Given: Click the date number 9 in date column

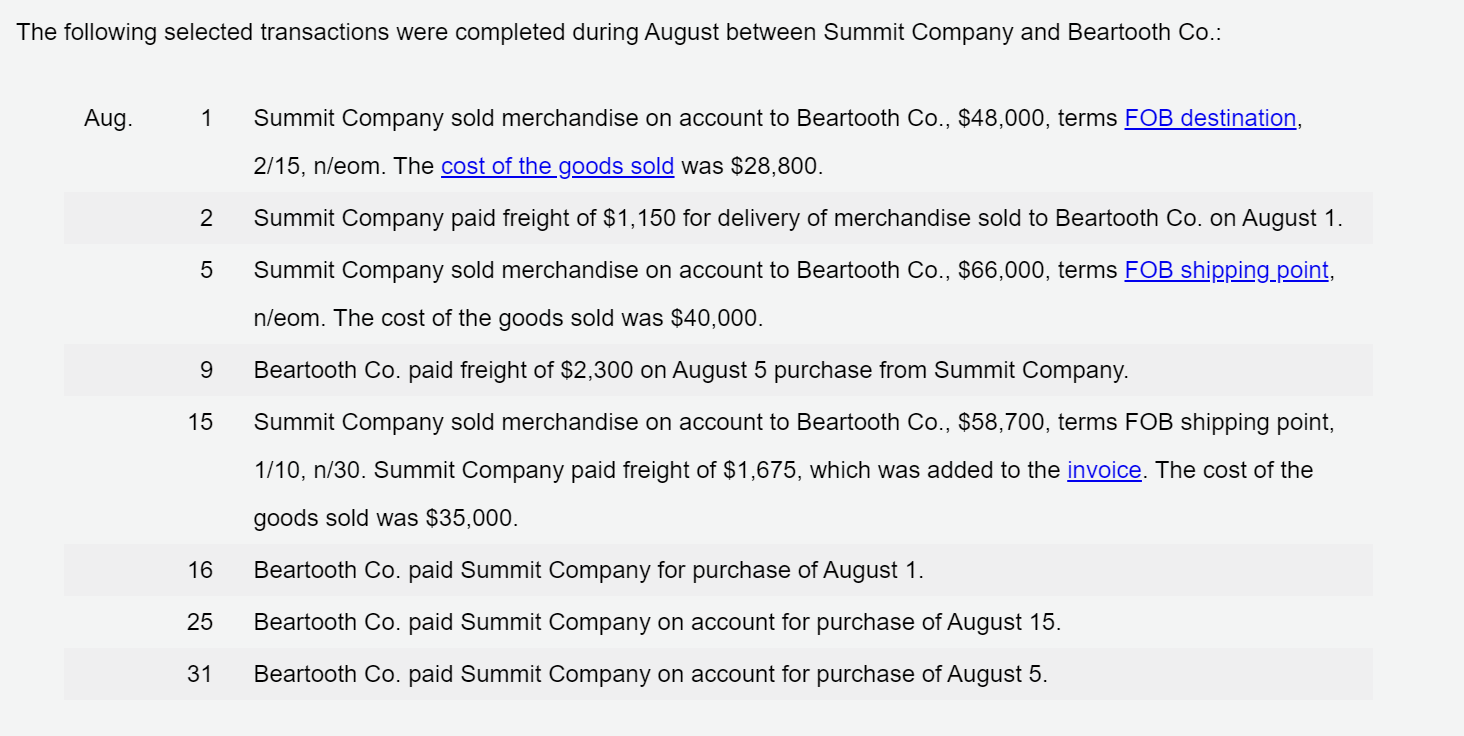Looking at the screenshot, I should (x=206, y=370).
